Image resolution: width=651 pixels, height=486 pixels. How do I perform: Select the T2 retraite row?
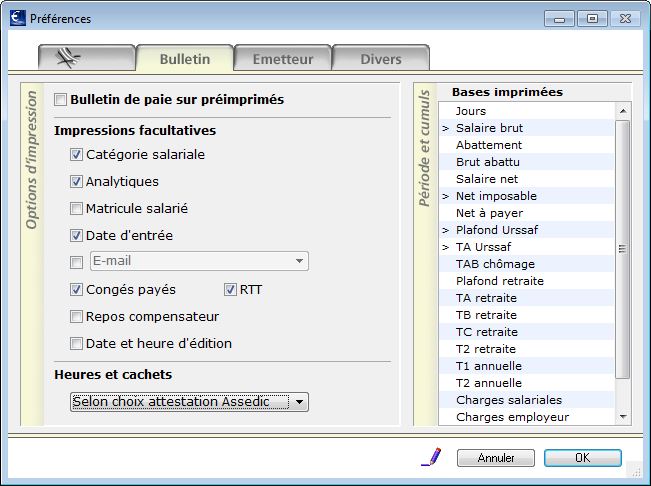coord(526,349)
